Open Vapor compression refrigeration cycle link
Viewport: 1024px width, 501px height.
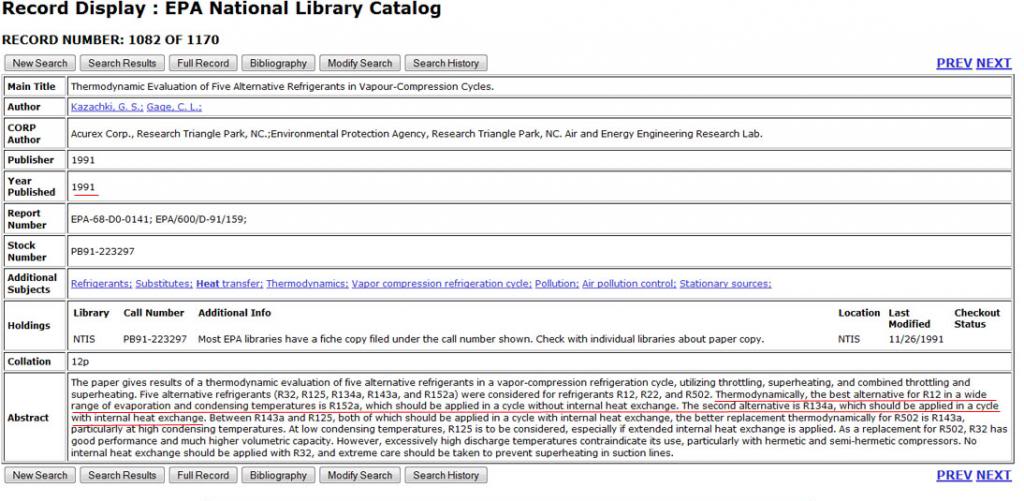pos(441,283)
